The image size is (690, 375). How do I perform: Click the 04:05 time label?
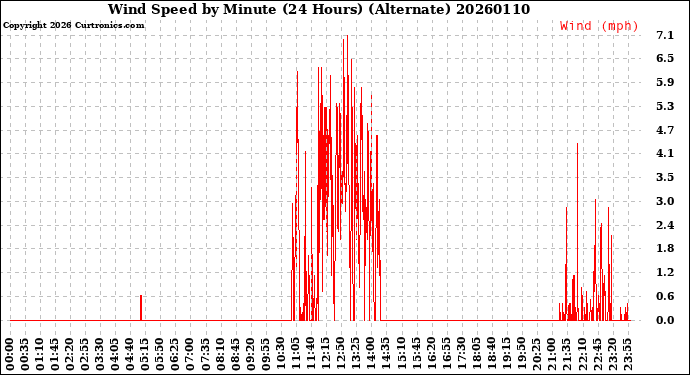click(x=115, y=354)
